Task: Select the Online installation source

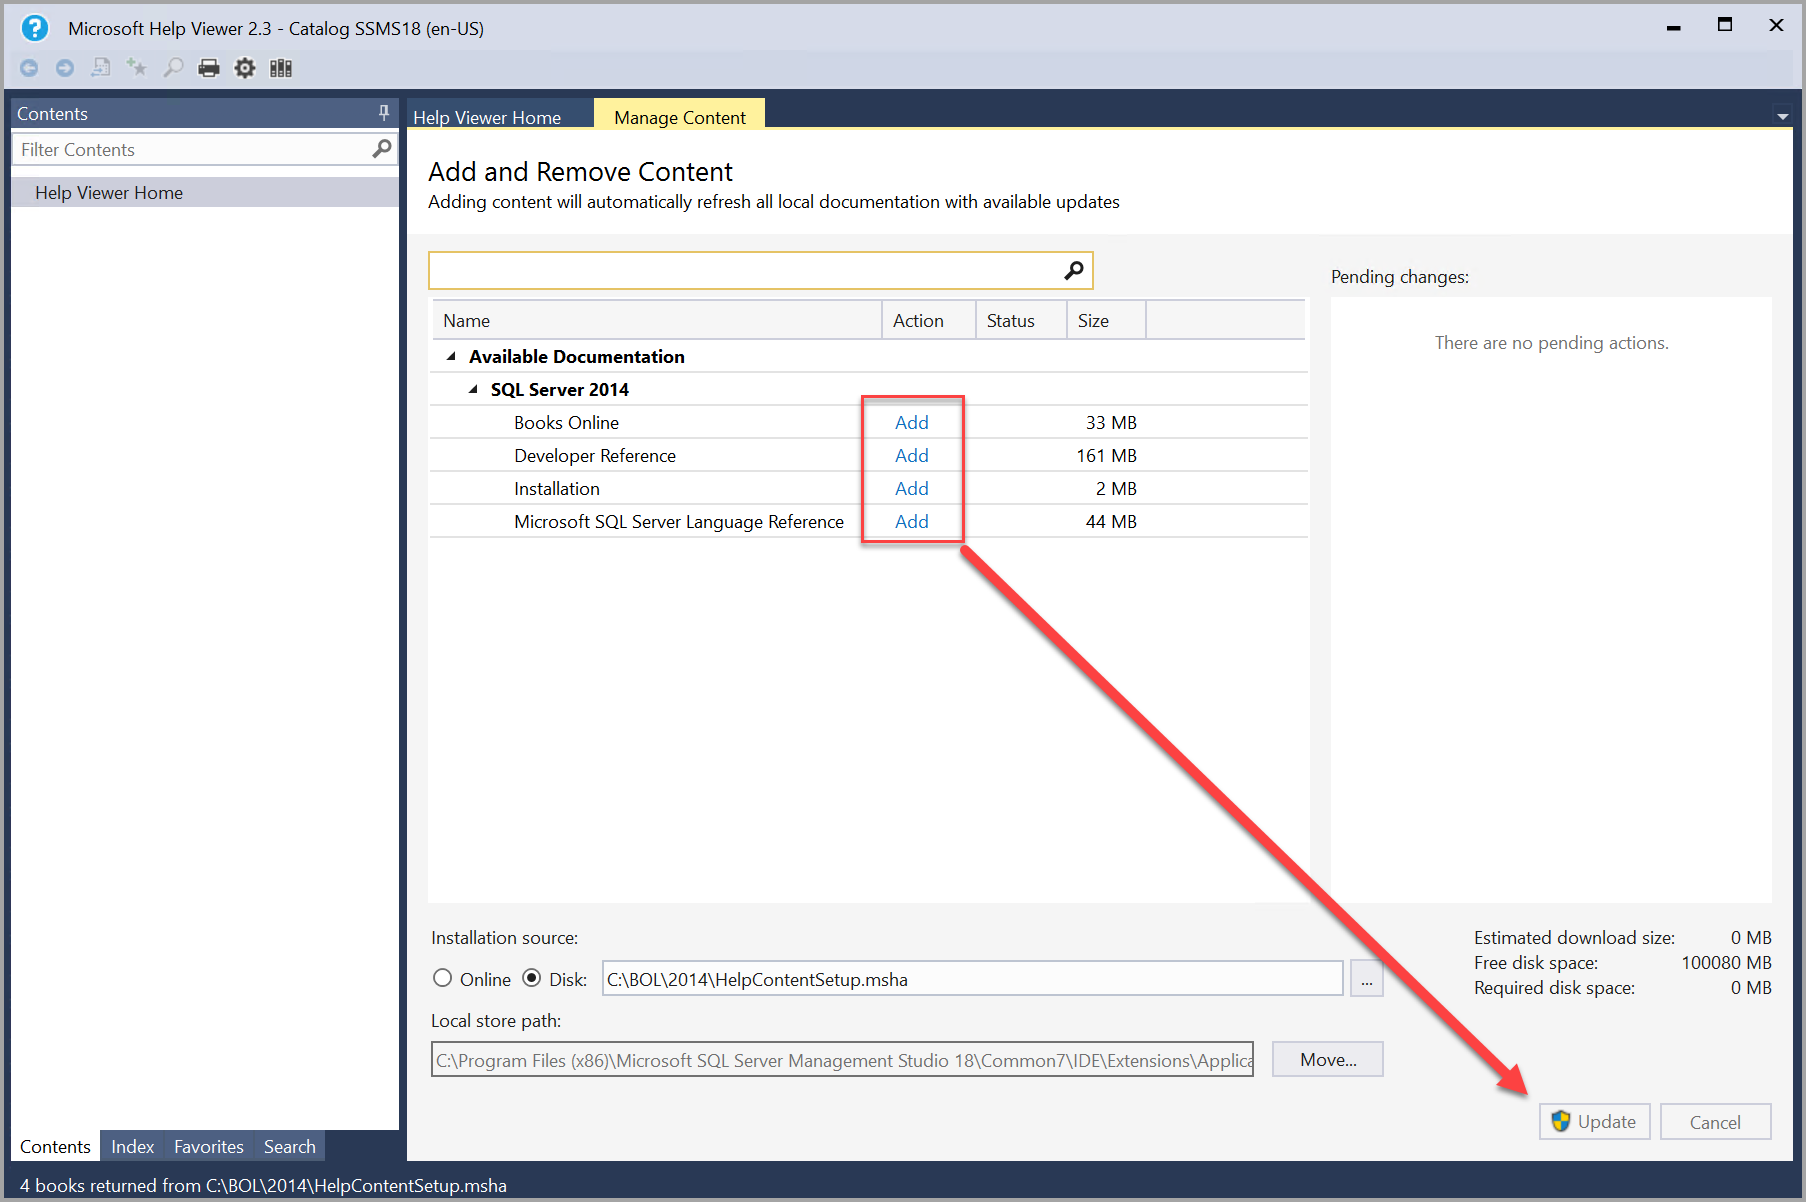Action: 443,978
